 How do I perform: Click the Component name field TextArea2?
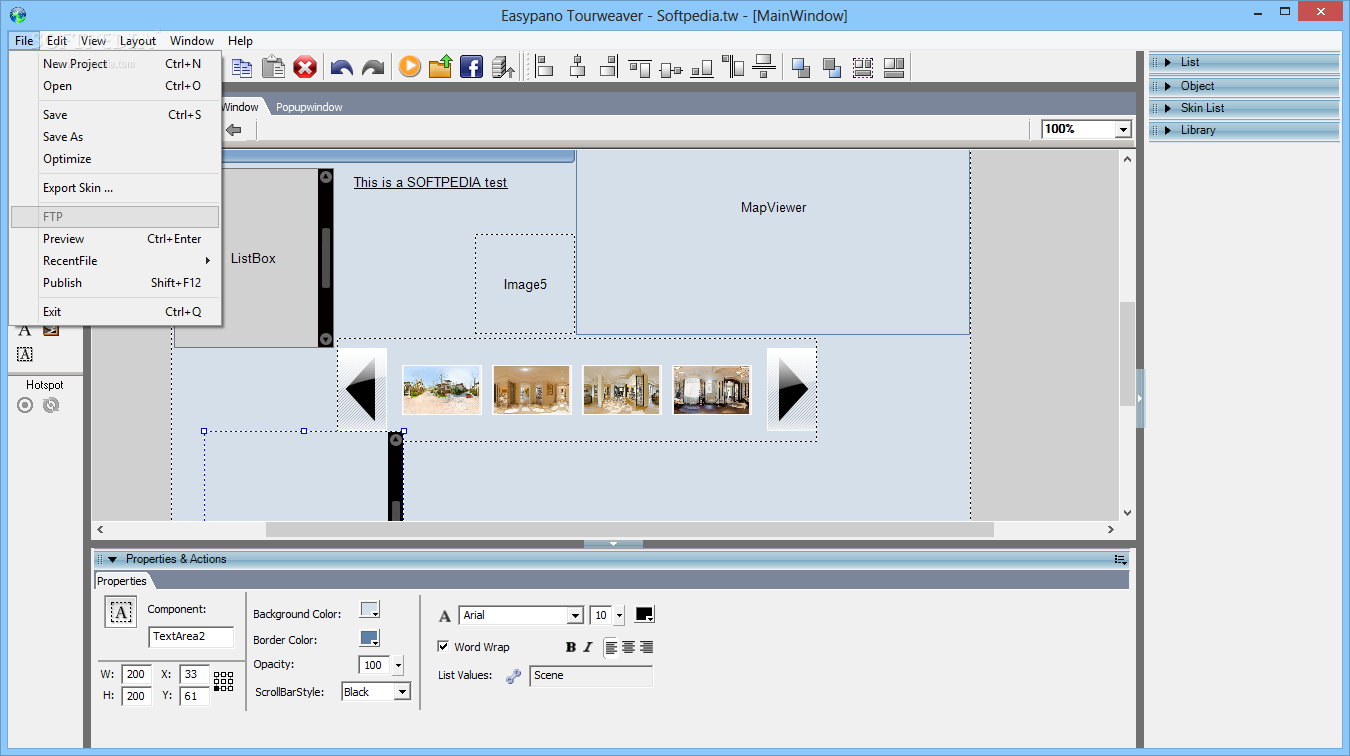point(191,637)
